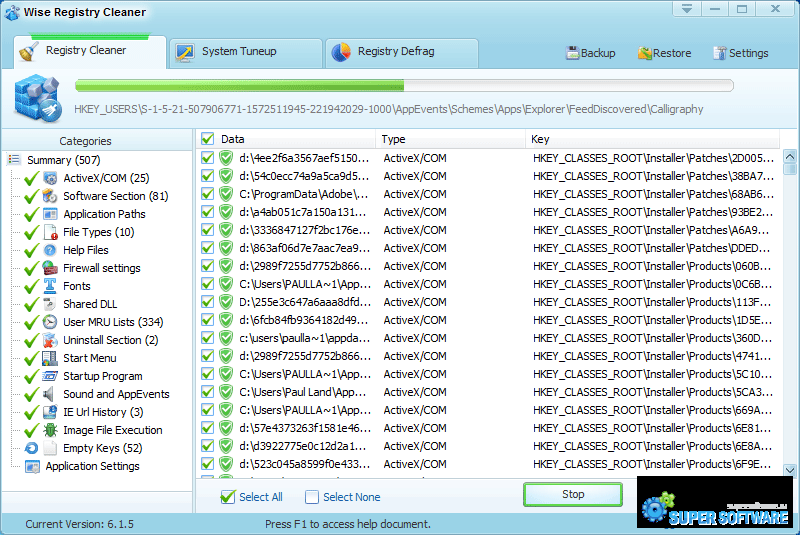The height and width of the screenshot is (535, 800).
Task: Click the Select None label link
Action: point(352,497)
